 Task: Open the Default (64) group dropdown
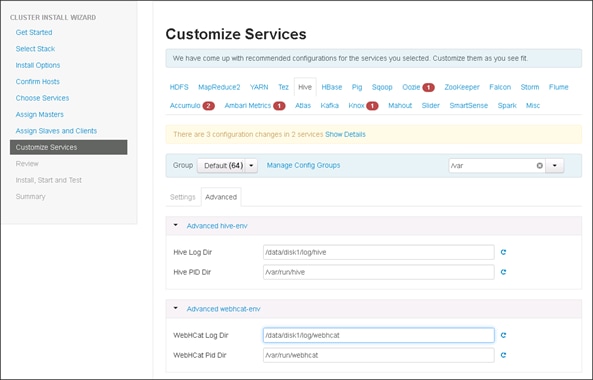[227, 166]
